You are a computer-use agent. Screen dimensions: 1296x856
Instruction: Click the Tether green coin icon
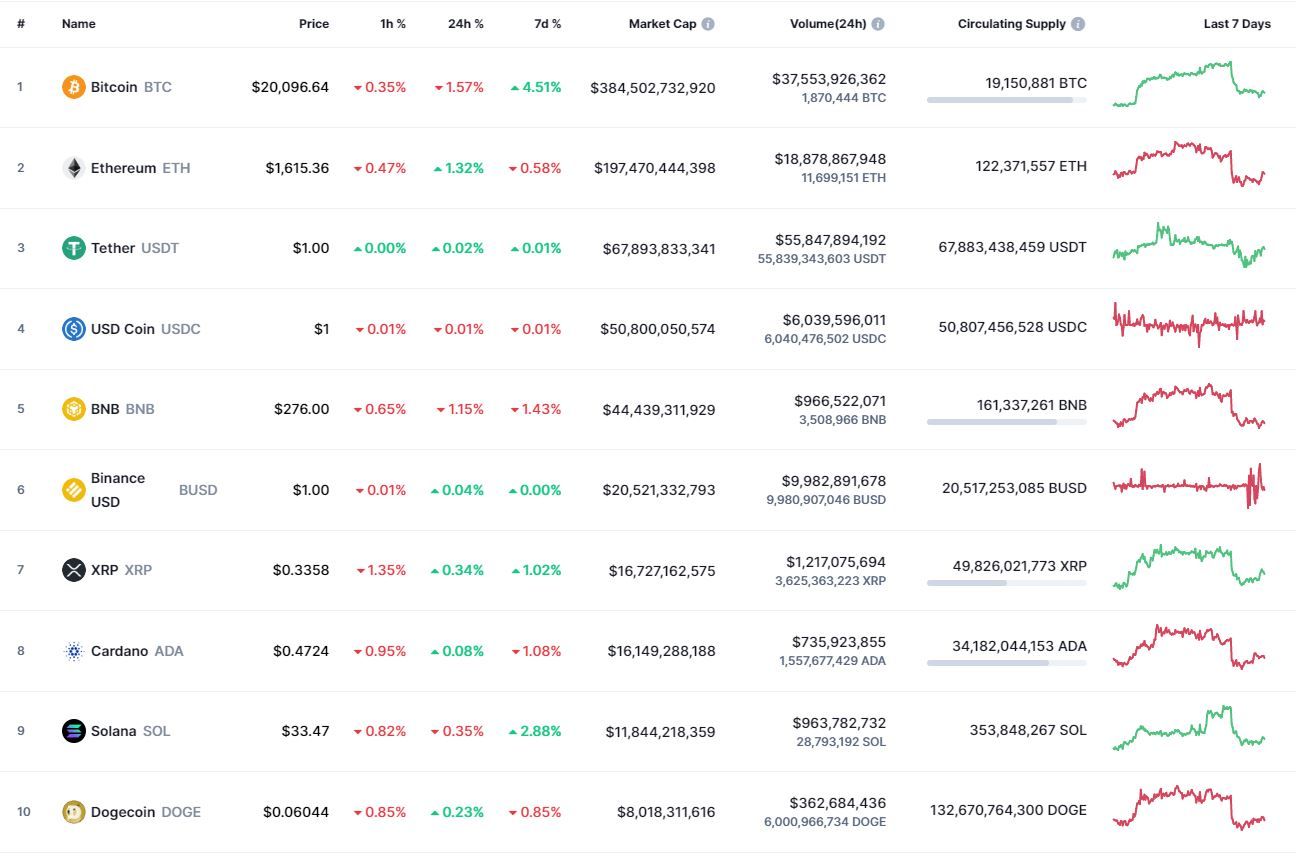(74, 248)
